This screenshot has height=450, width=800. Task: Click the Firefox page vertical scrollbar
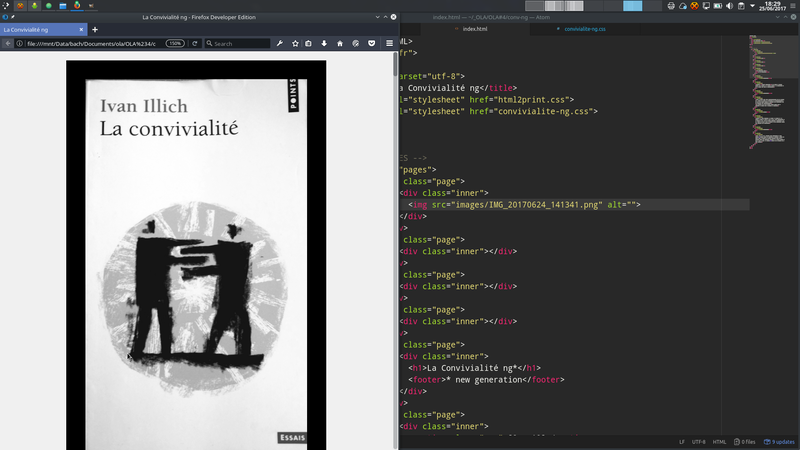[395, 64]
